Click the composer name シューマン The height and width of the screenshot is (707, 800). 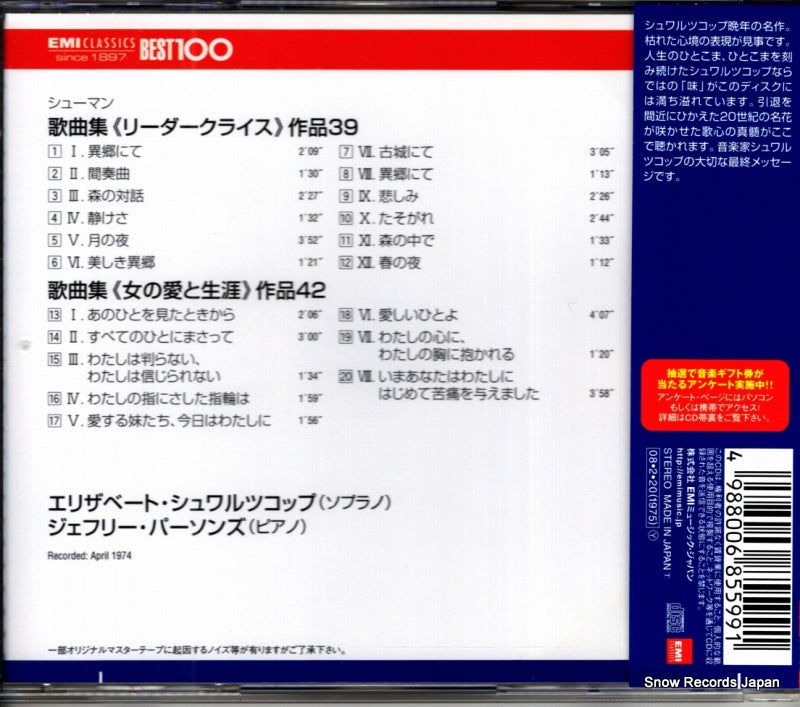click(x=81, y=104)
